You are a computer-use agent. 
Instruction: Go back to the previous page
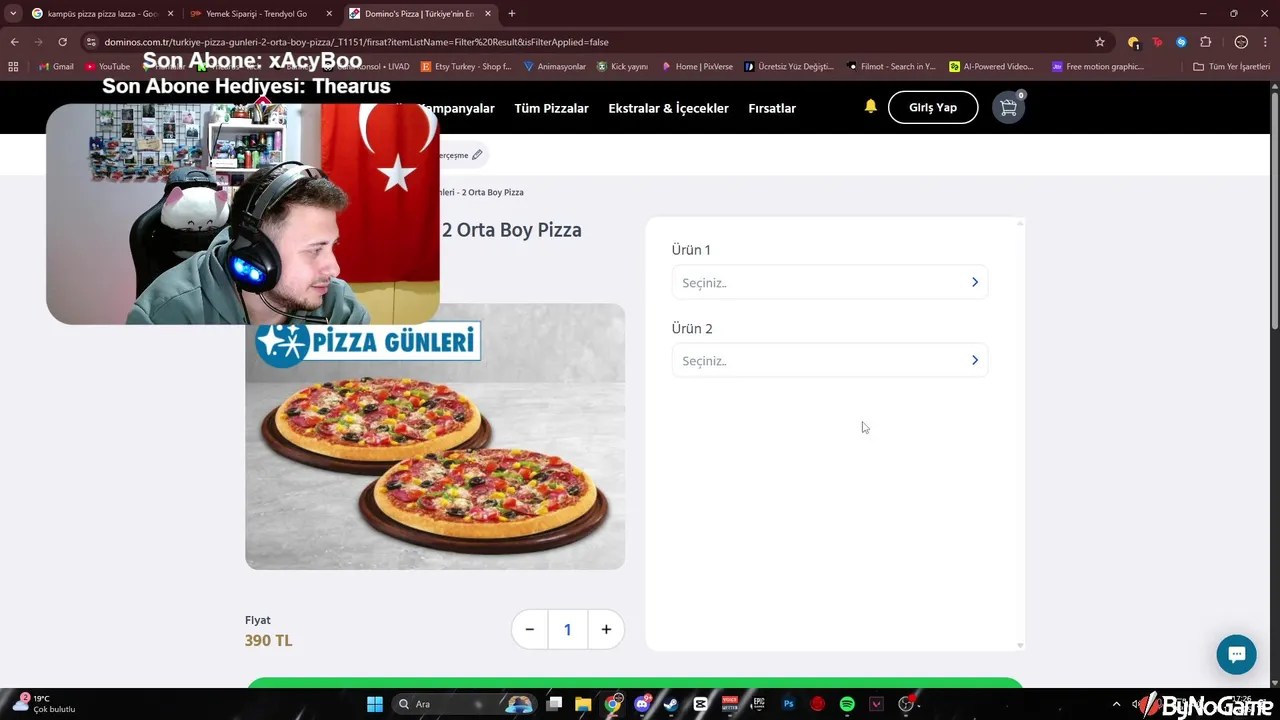[x=14, y=42]
